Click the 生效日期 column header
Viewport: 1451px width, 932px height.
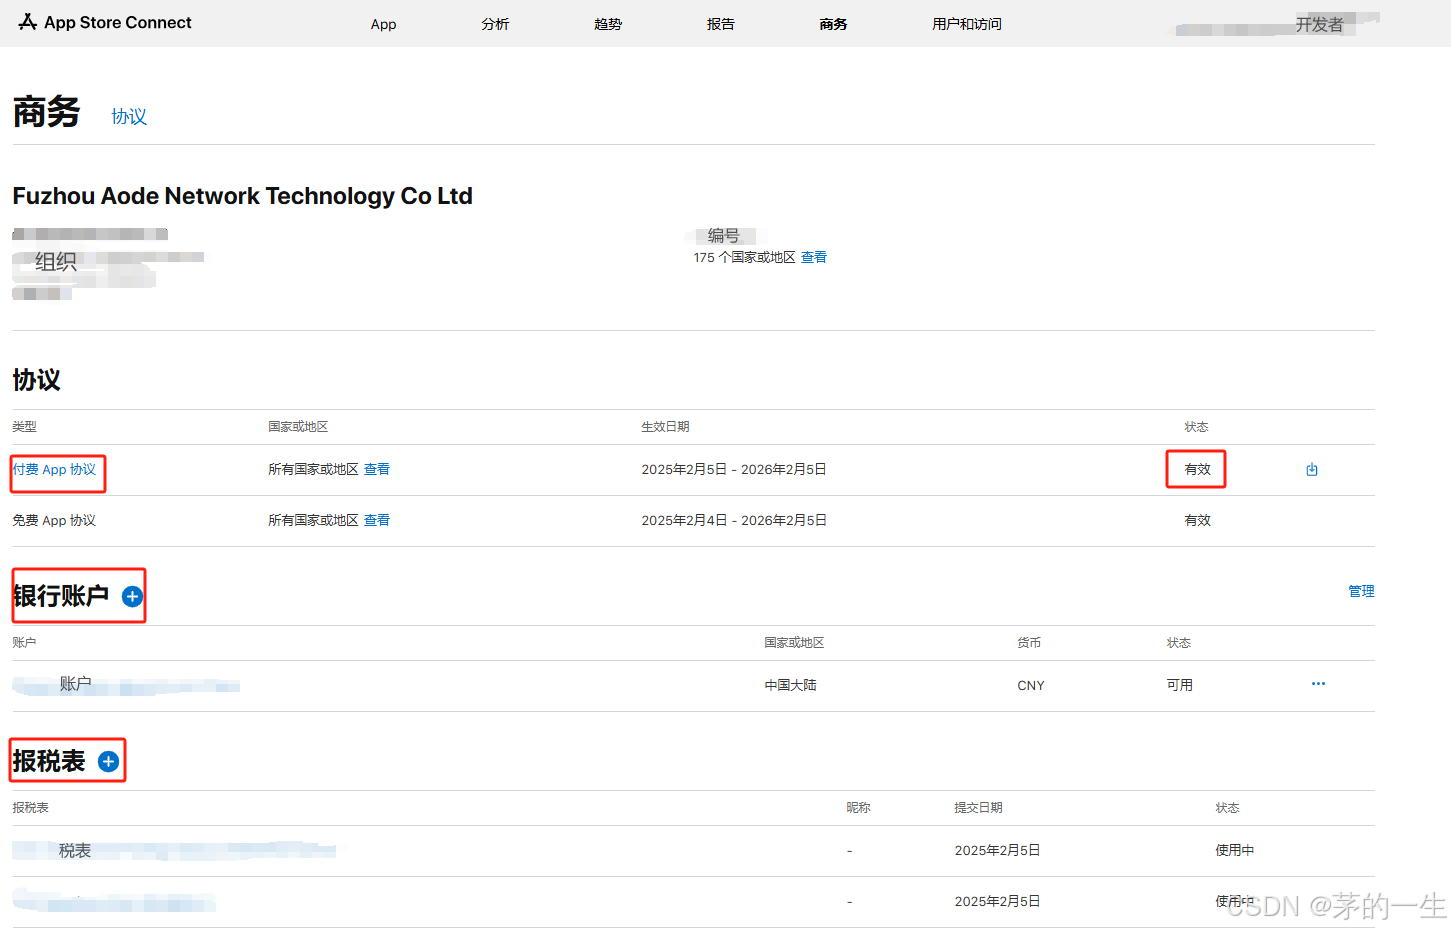tap(665, 427)
